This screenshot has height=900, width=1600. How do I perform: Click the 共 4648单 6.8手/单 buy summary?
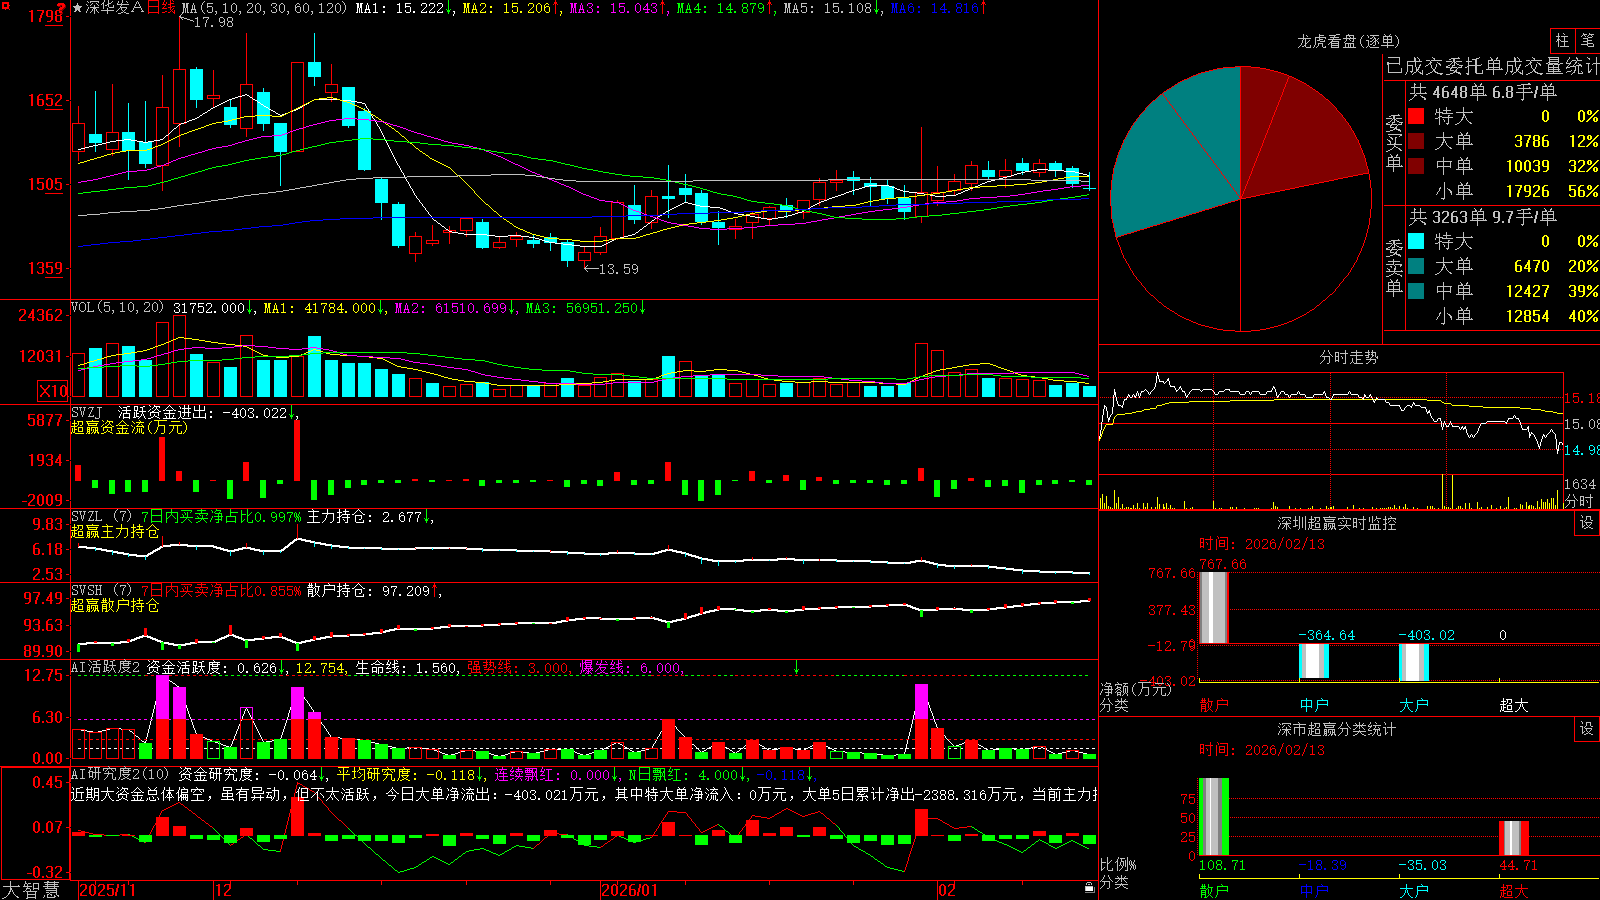1483,92
